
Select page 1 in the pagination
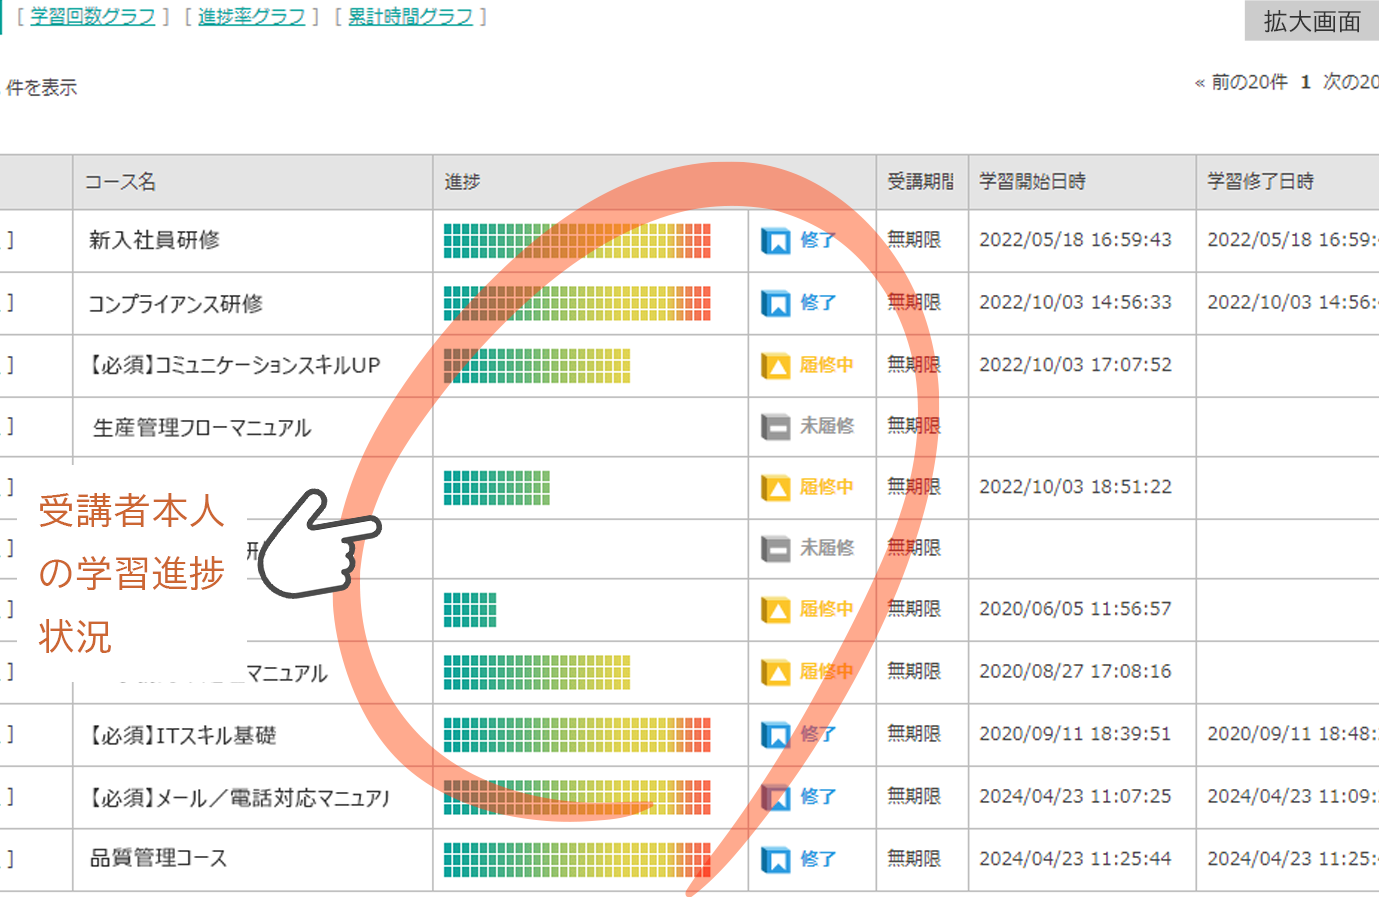1305,82
